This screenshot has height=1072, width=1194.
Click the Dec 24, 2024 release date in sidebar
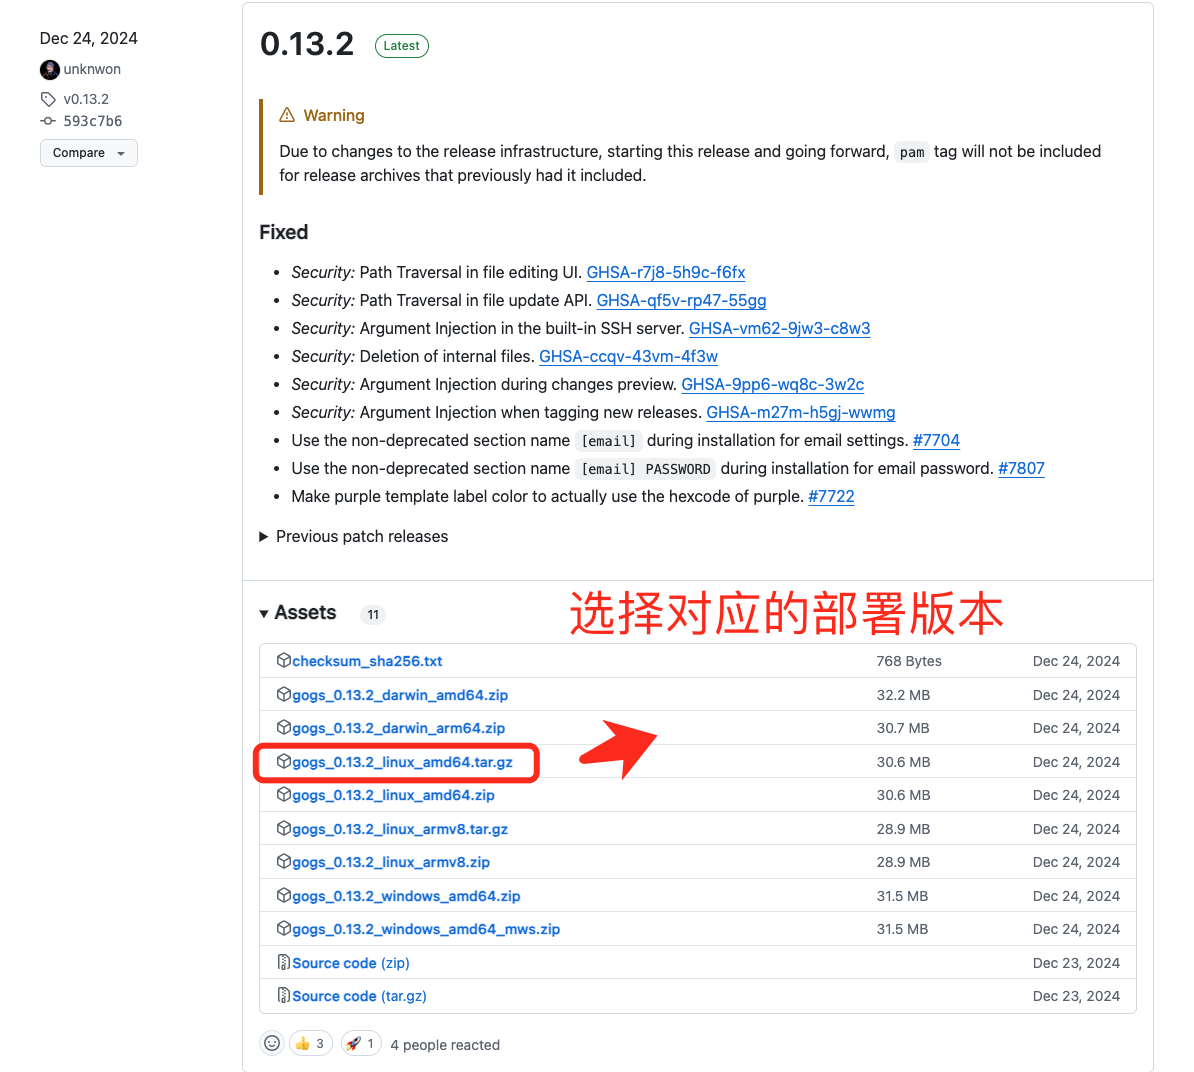pyautogui.click(x=88, y=38)
